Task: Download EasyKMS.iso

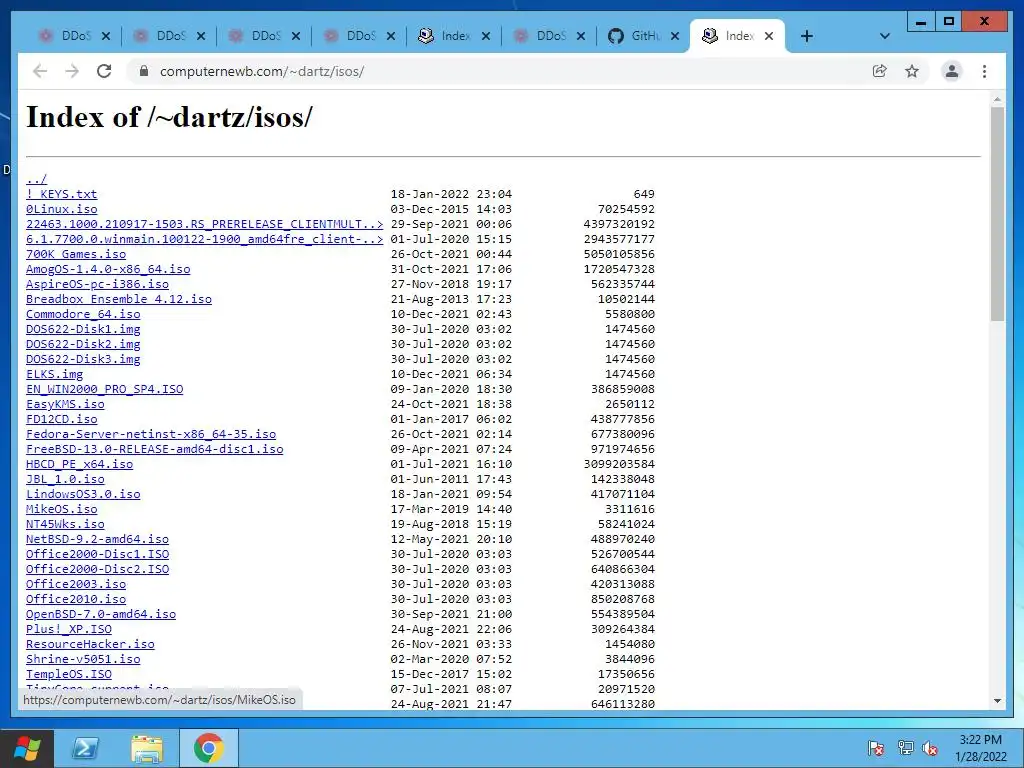Action: (x=65, y=404)
